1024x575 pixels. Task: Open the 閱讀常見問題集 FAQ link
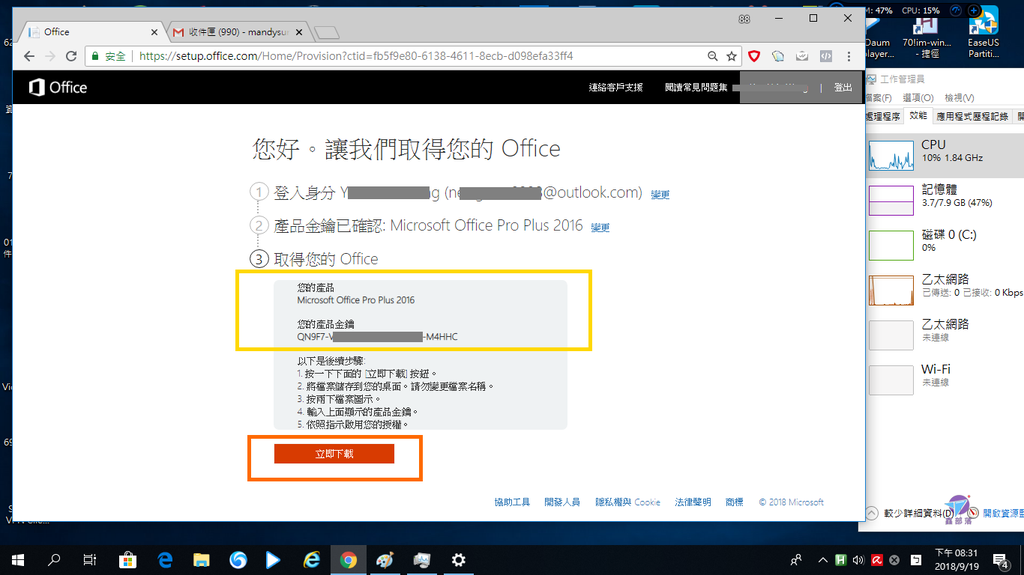696,88
